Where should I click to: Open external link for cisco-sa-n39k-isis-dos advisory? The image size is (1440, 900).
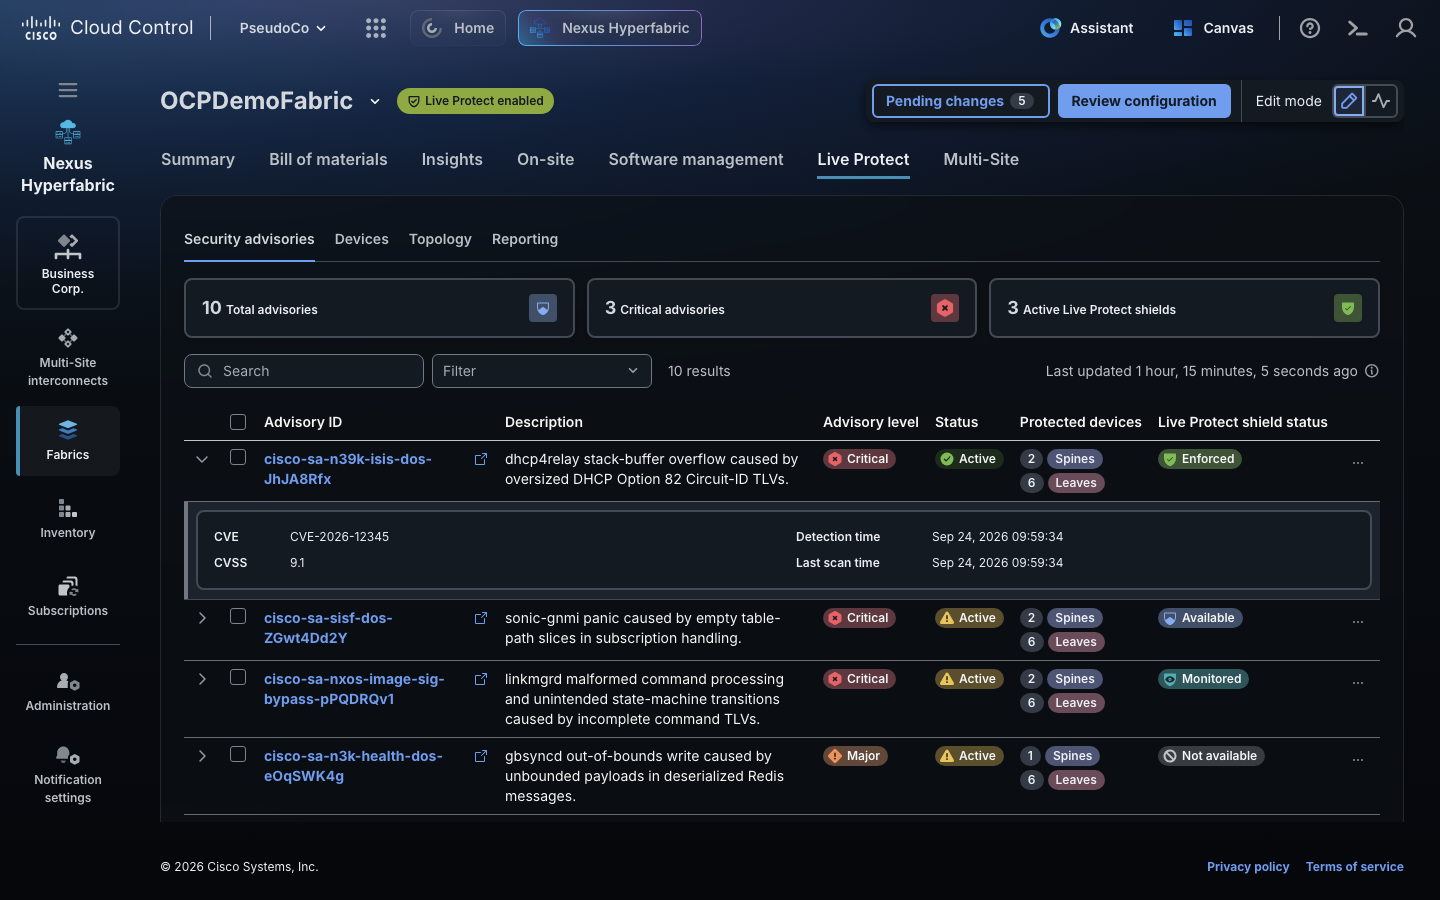pyautogui.click(x=481, y=459)
